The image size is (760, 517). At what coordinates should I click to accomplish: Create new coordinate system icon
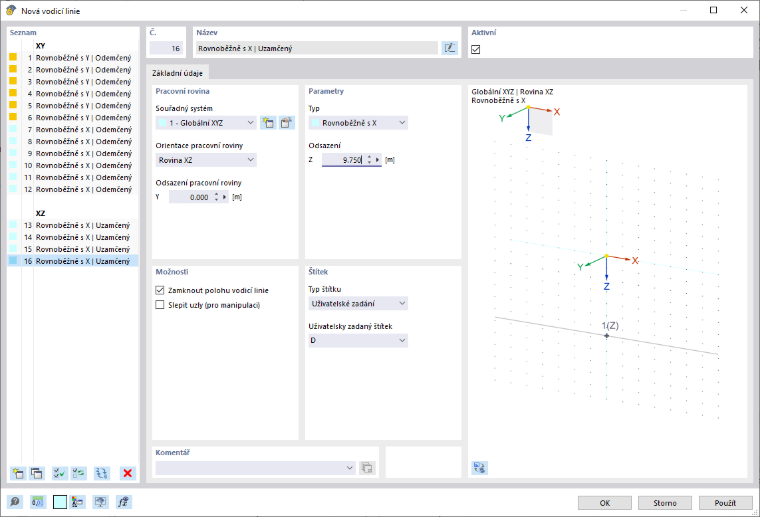(x=268, y=123)
